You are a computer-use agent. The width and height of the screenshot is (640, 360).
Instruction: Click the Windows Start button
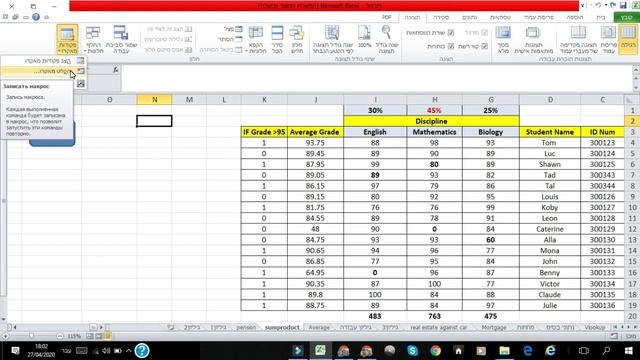pyautogui.click(x=629, y=350)
